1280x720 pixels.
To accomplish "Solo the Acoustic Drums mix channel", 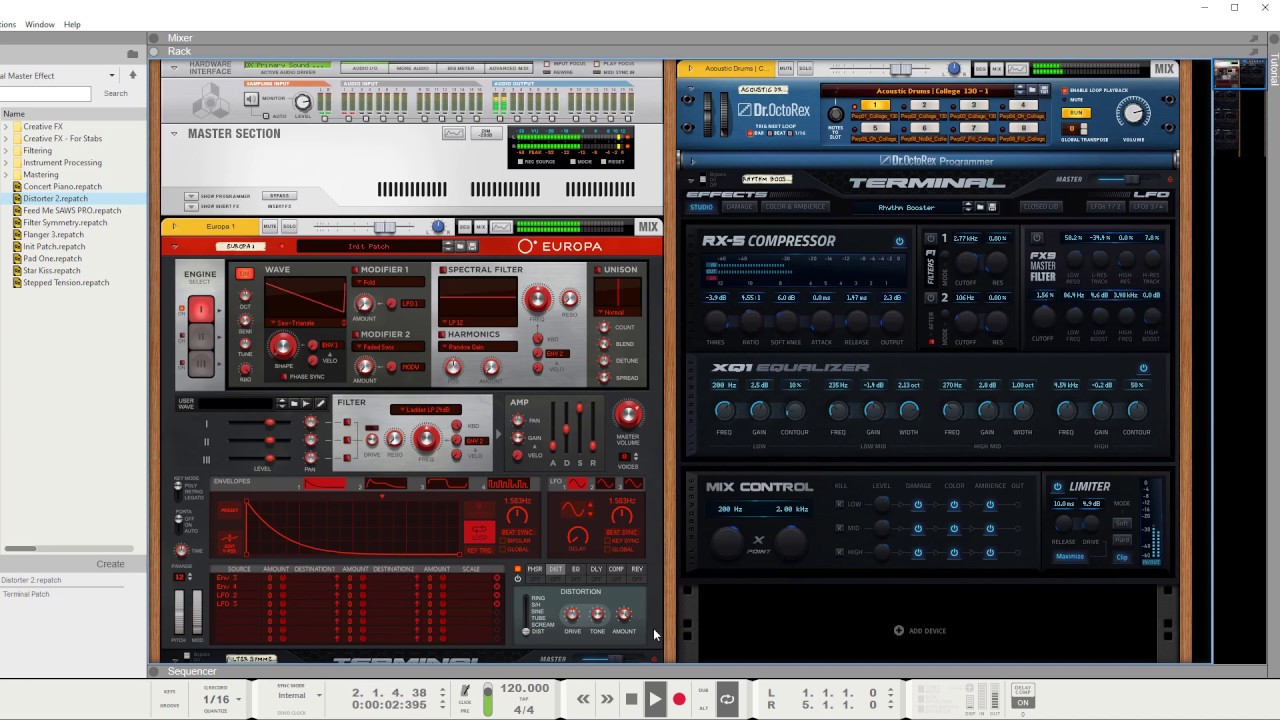I will (x=804, y=69).
